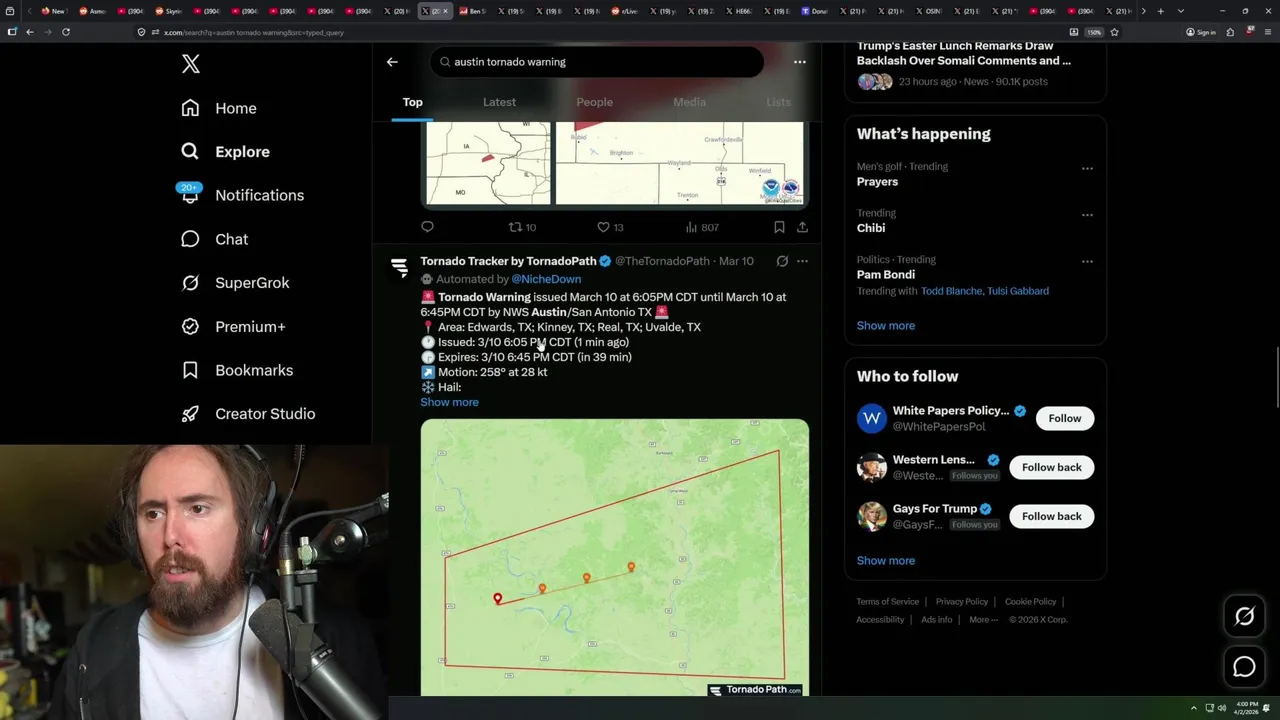Bookmark the post with 807 views
The image size is (1280, 720).
click(x=779, y=227)
